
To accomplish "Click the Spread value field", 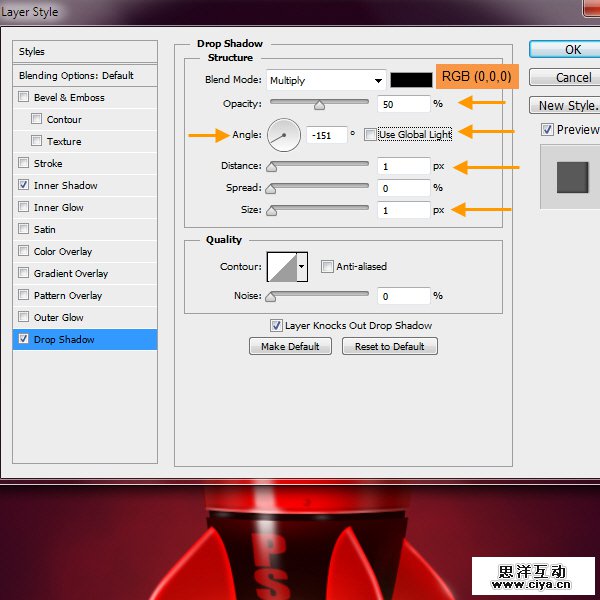I will [404, 188].
